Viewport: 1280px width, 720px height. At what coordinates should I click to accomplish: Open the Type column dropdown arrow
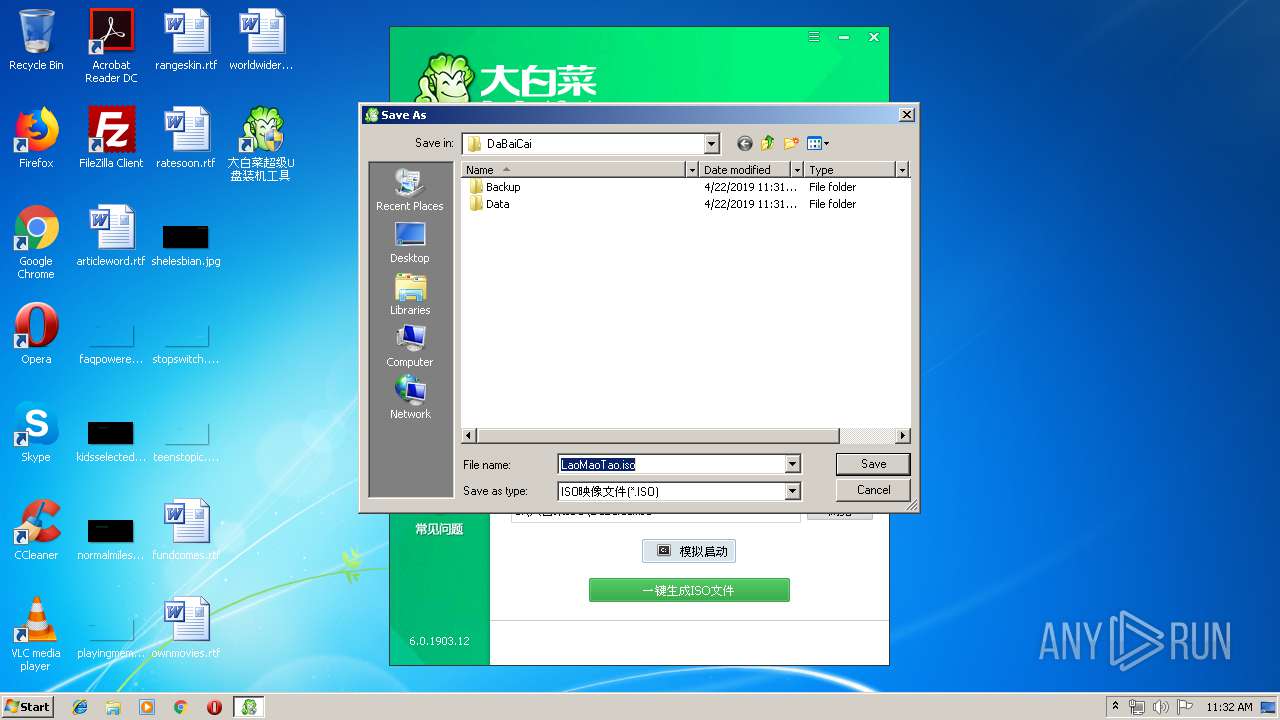(x=901, y=170)
